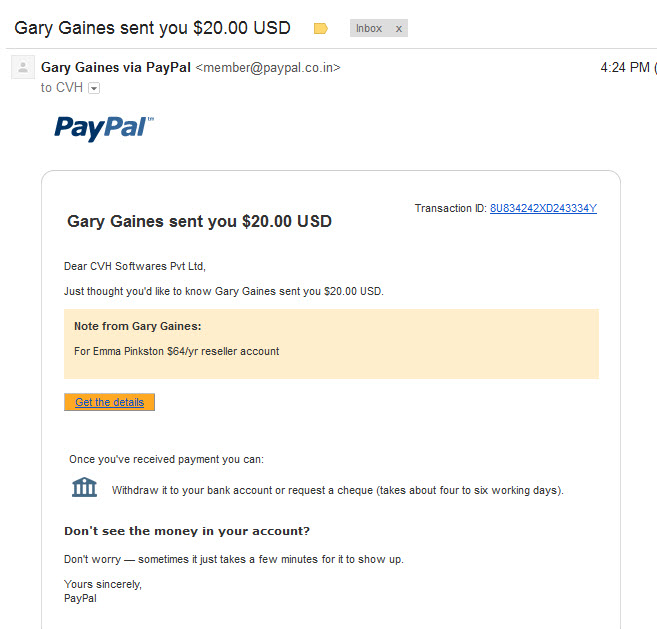
Task: Click the 'Note from Gary Gaines' box
Action: point(331,344)
